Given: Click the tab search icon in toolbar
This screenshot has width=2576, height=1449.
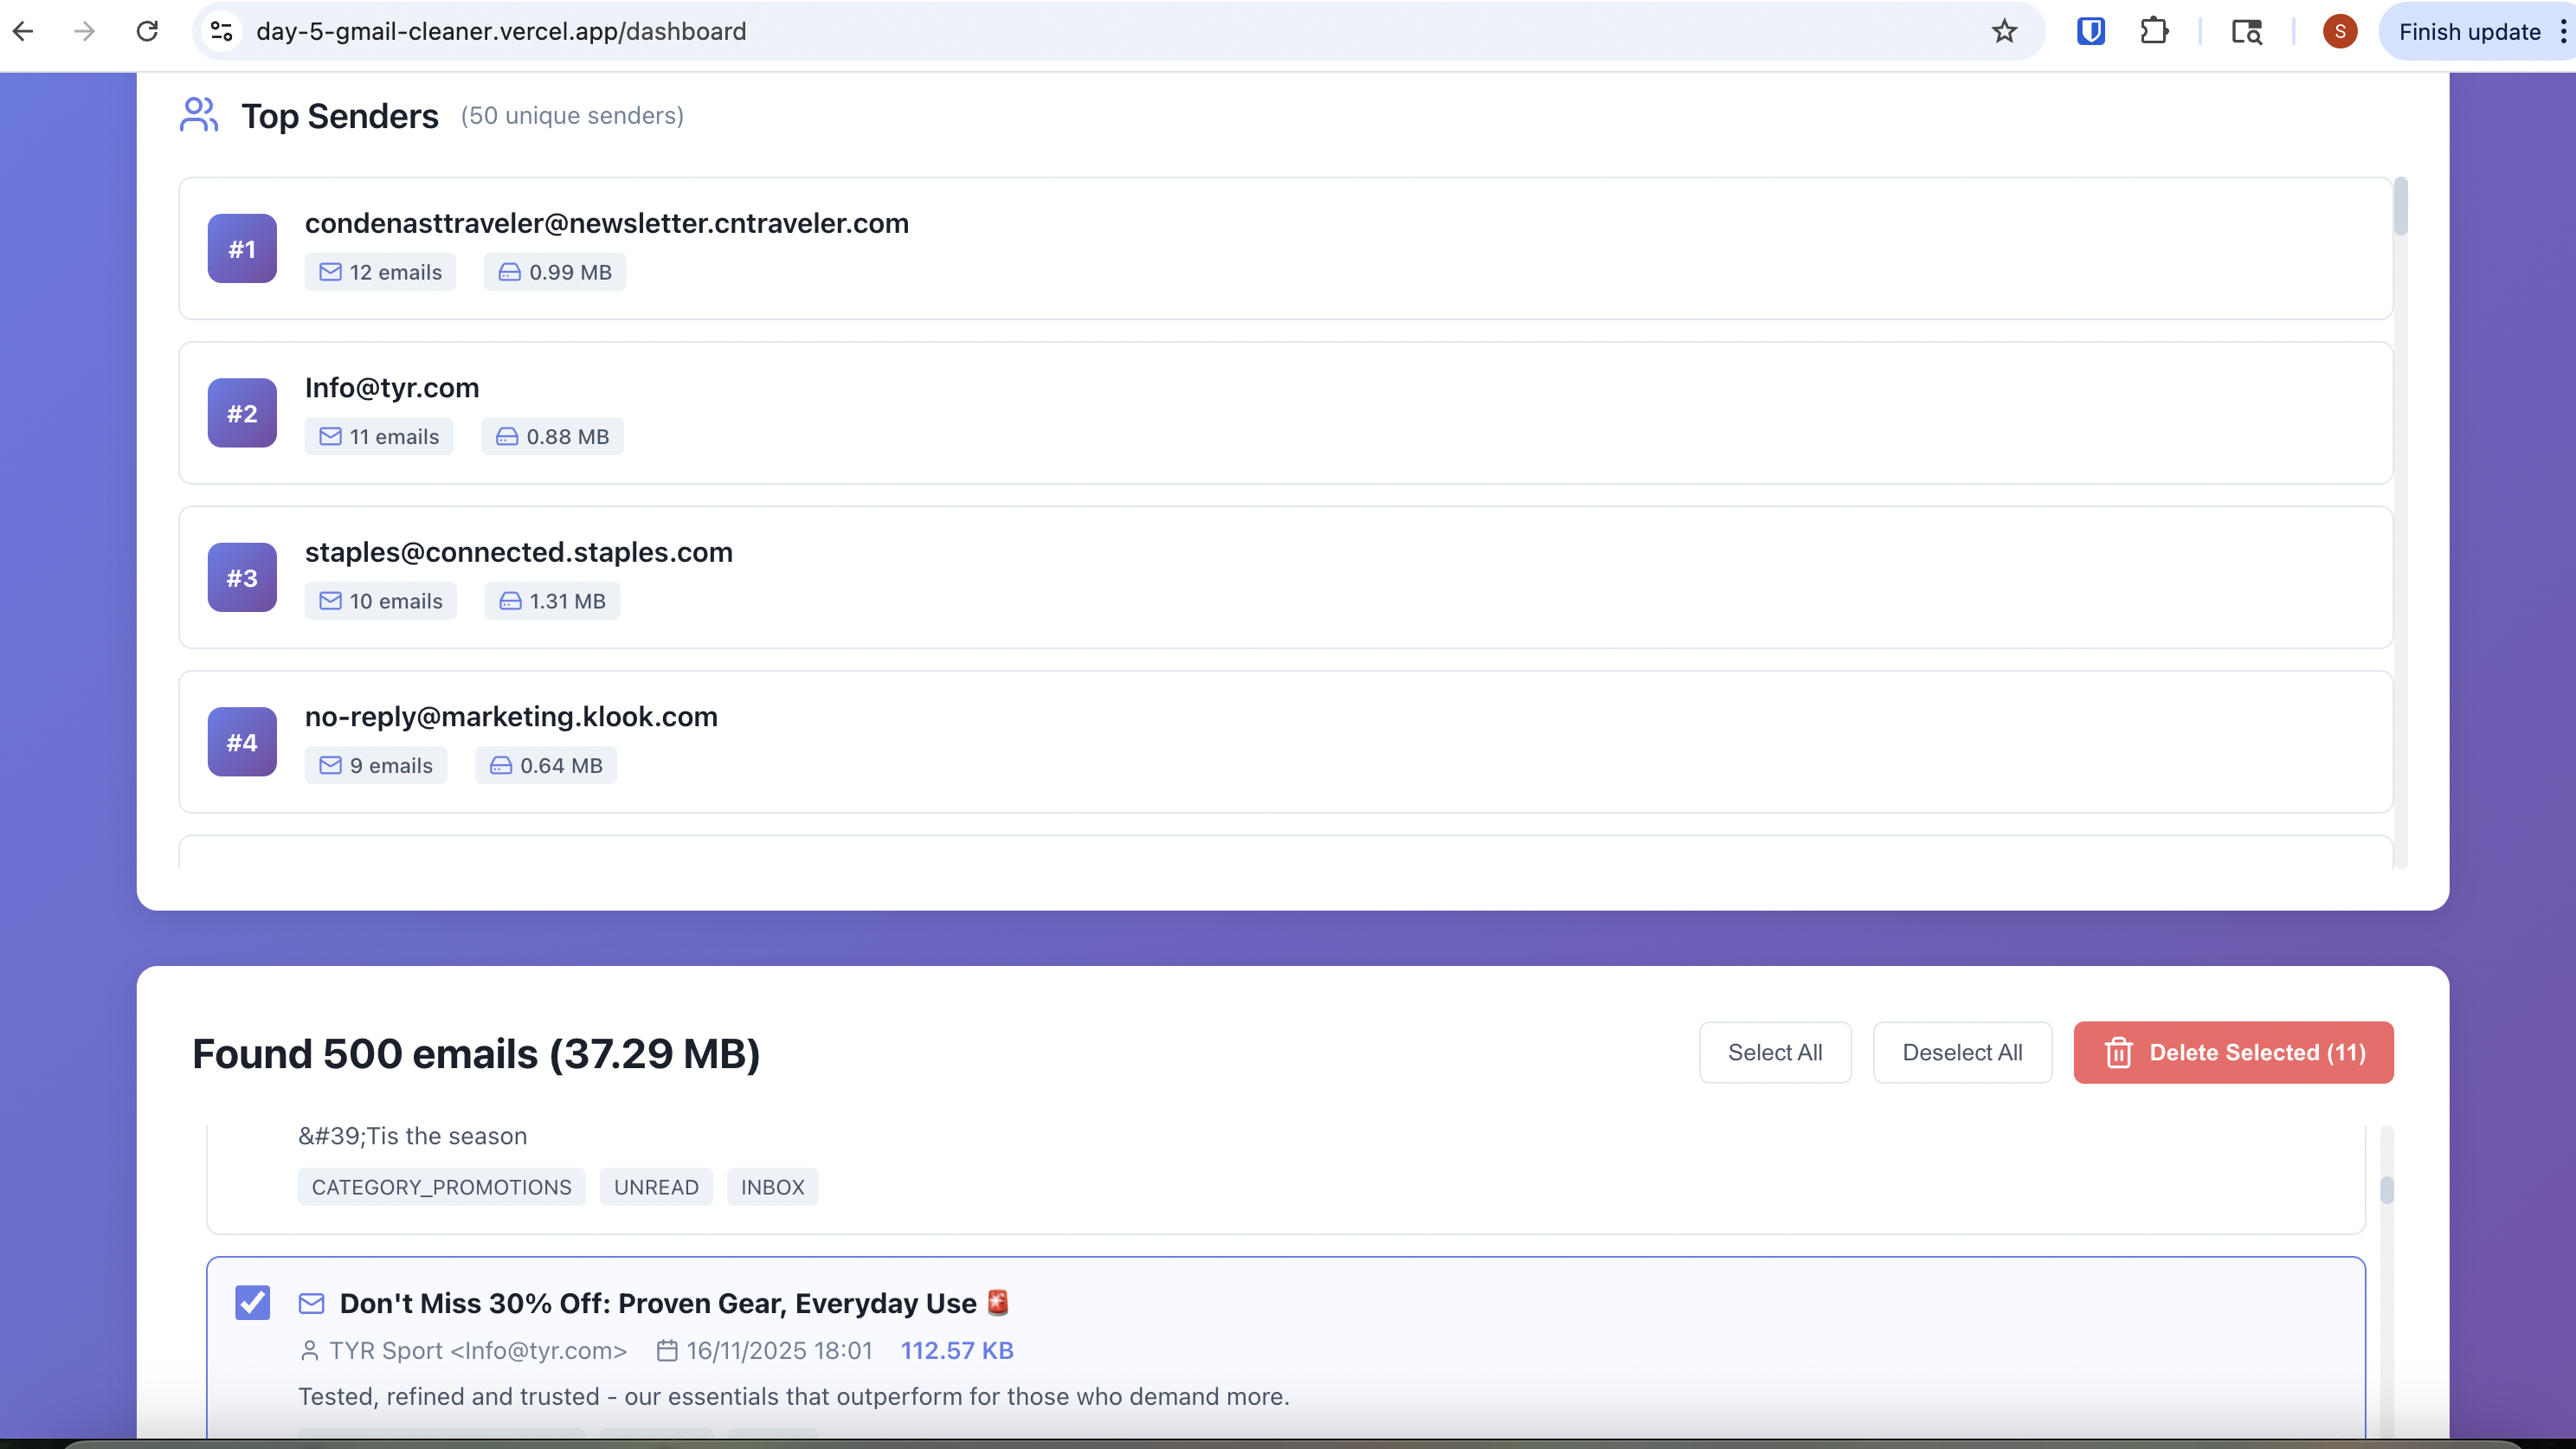Looking at the screenshot, I should point(2246,31).
